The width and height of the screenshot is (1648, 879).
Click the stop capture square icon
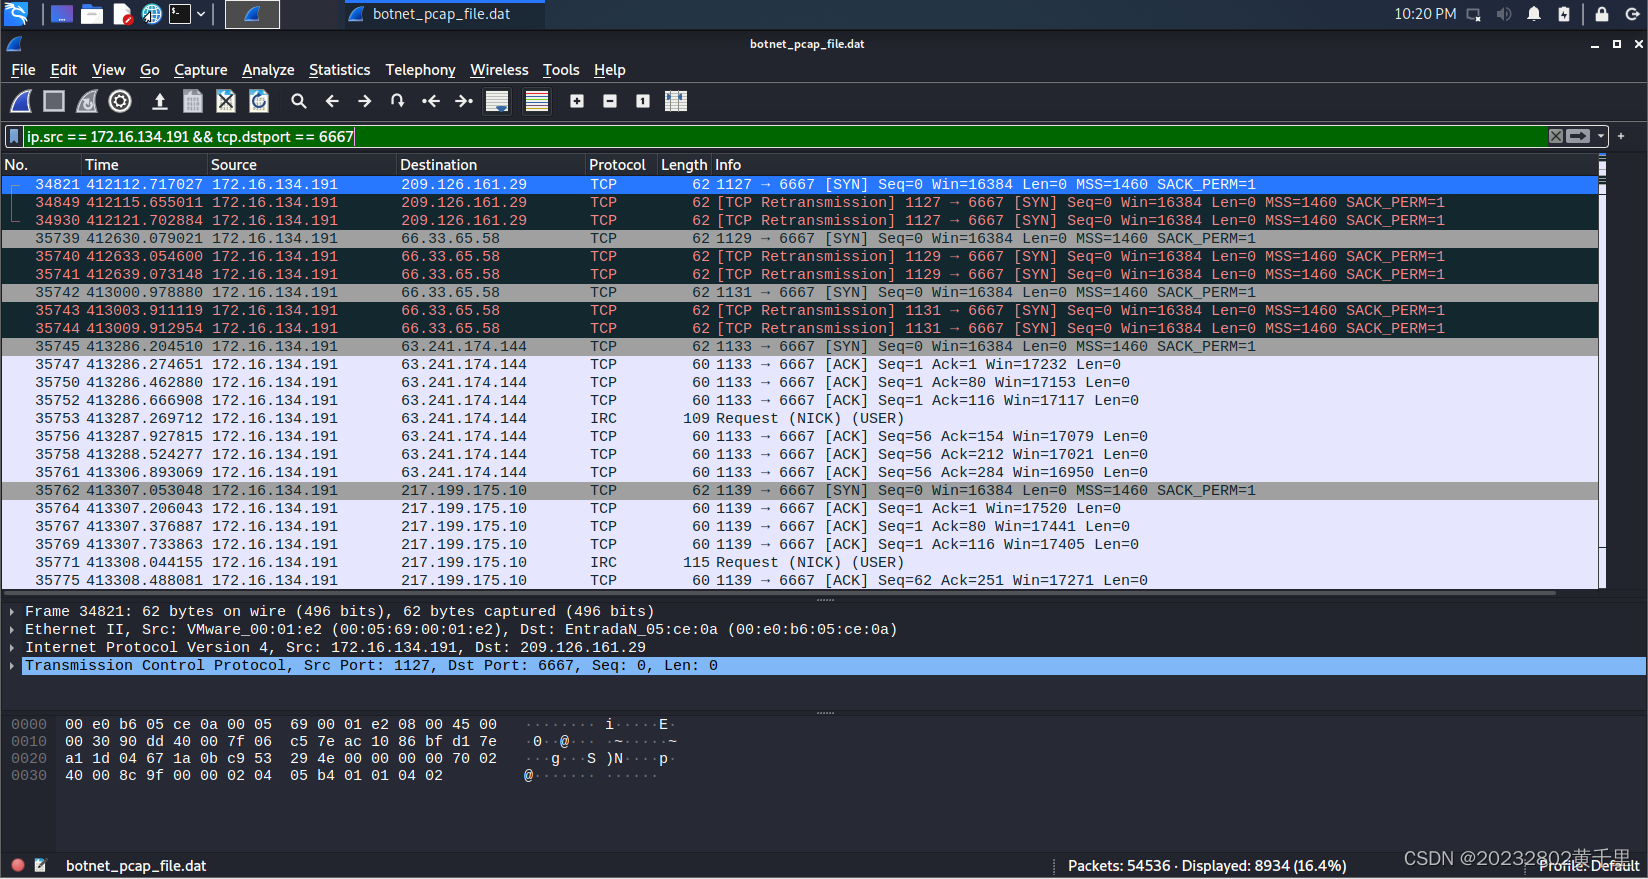pos(54,101)
